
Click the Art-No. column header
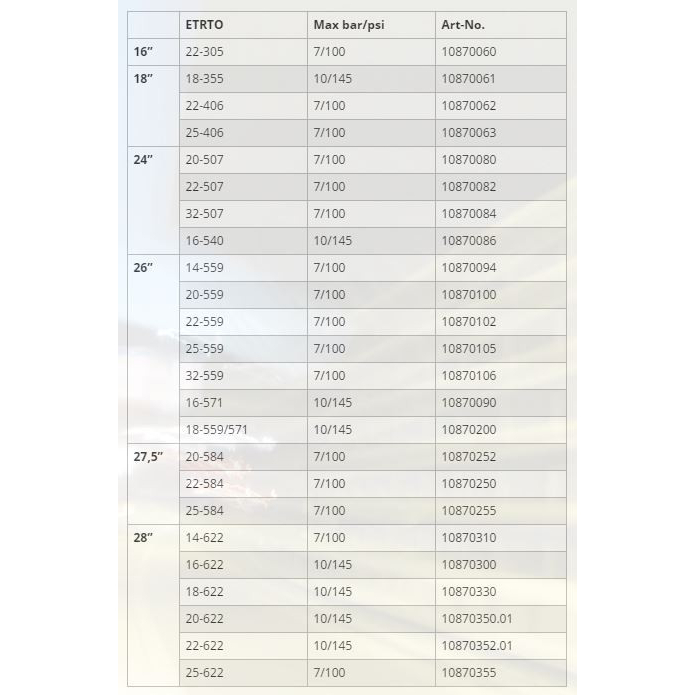463,25
